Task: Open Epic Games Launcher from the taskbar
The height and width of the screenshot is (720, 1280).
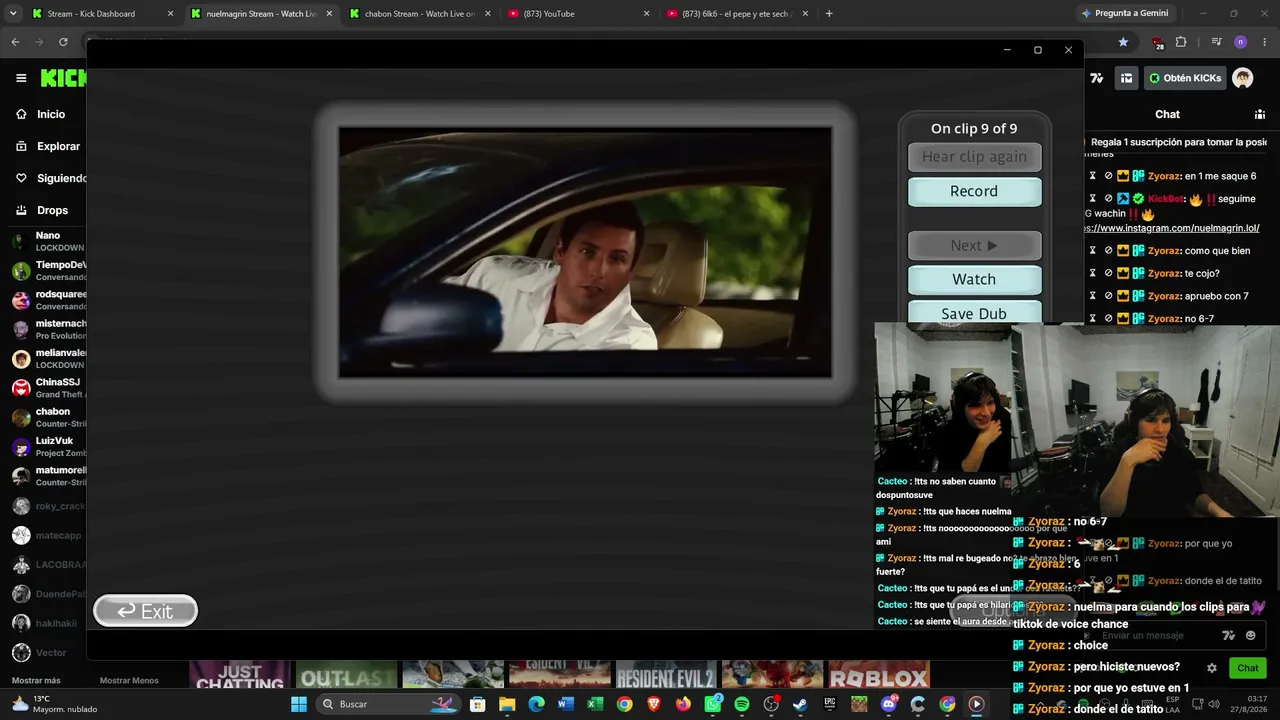Action: tap(830, 704)
